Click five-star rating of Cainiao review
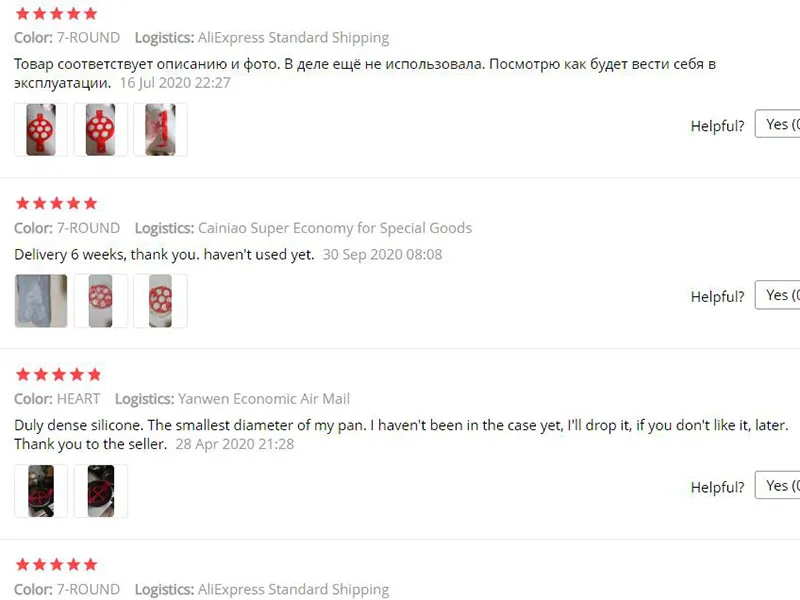The height and width of the screenshot is (600, 800). 56,204
